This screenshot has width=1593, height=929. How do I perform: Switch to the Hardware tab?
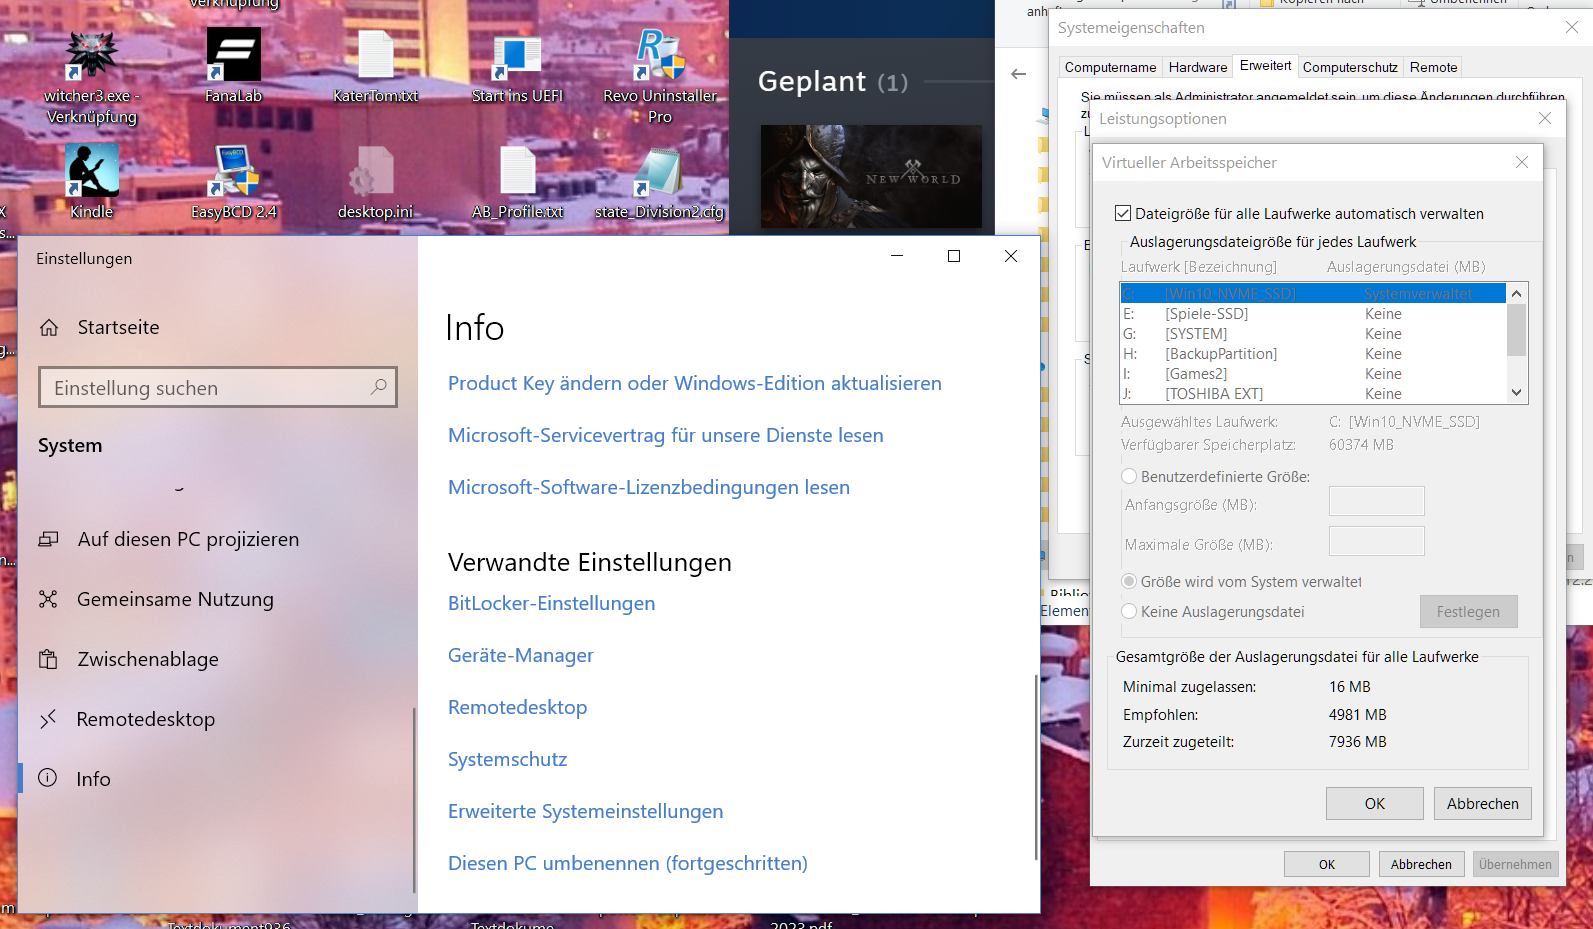coord(1197,67)
